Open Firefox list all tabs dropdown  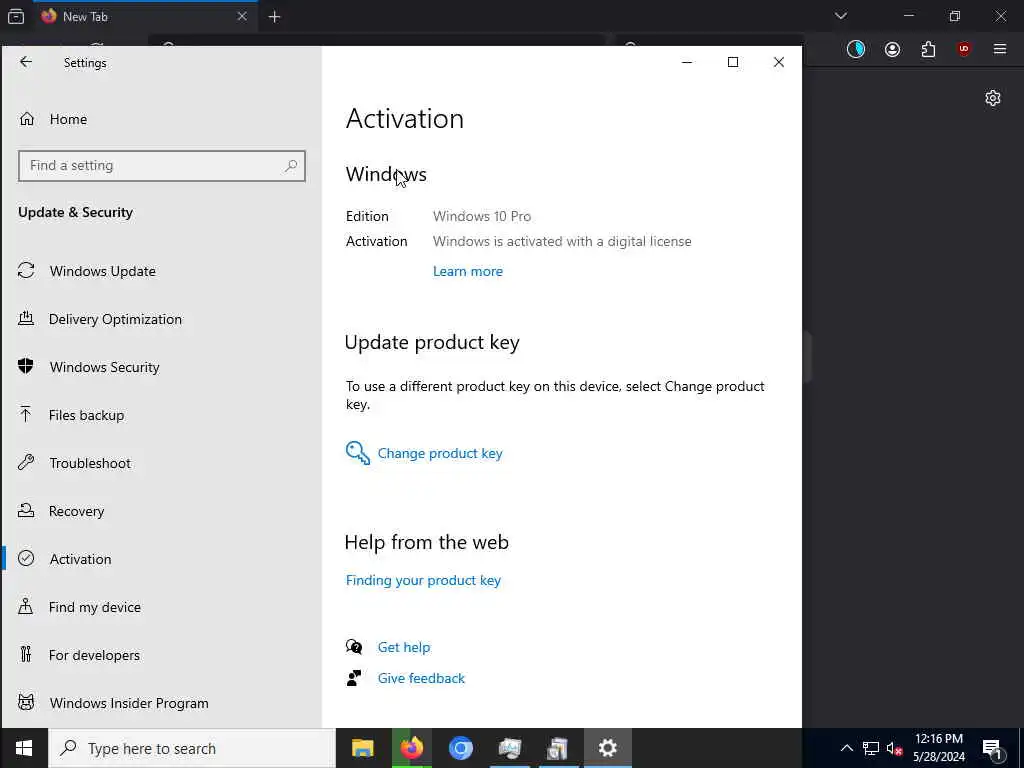pyautogui.click(x=840, y=16)
